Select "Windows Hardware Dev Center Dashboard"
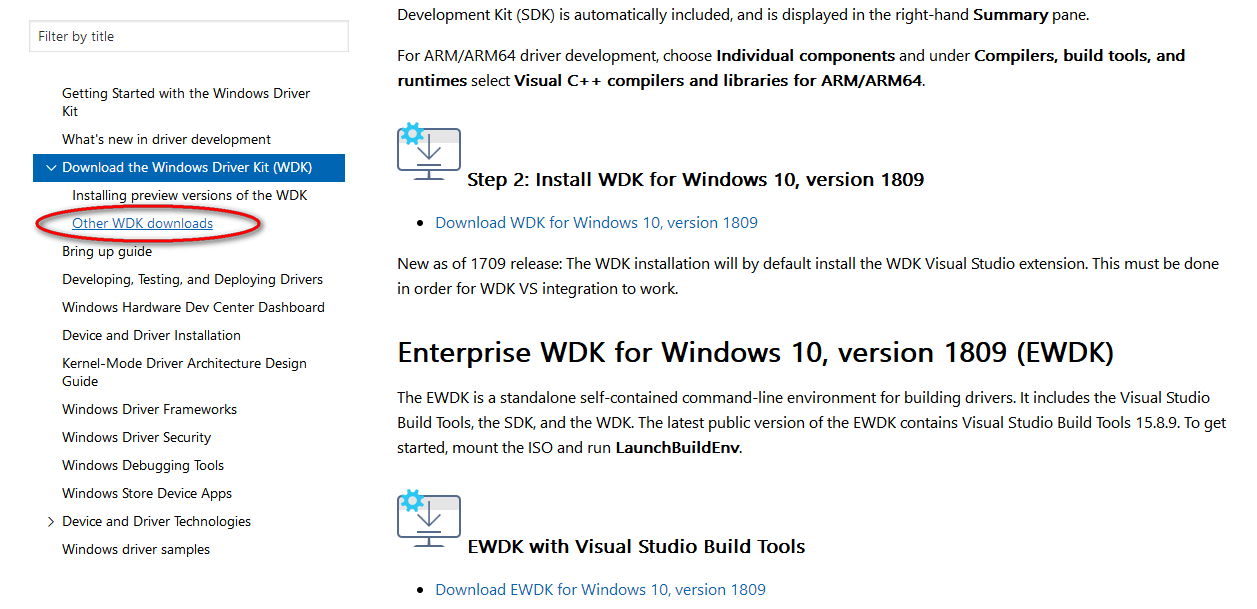This screenshot has height=609, width=1257. tap(194, 307)
